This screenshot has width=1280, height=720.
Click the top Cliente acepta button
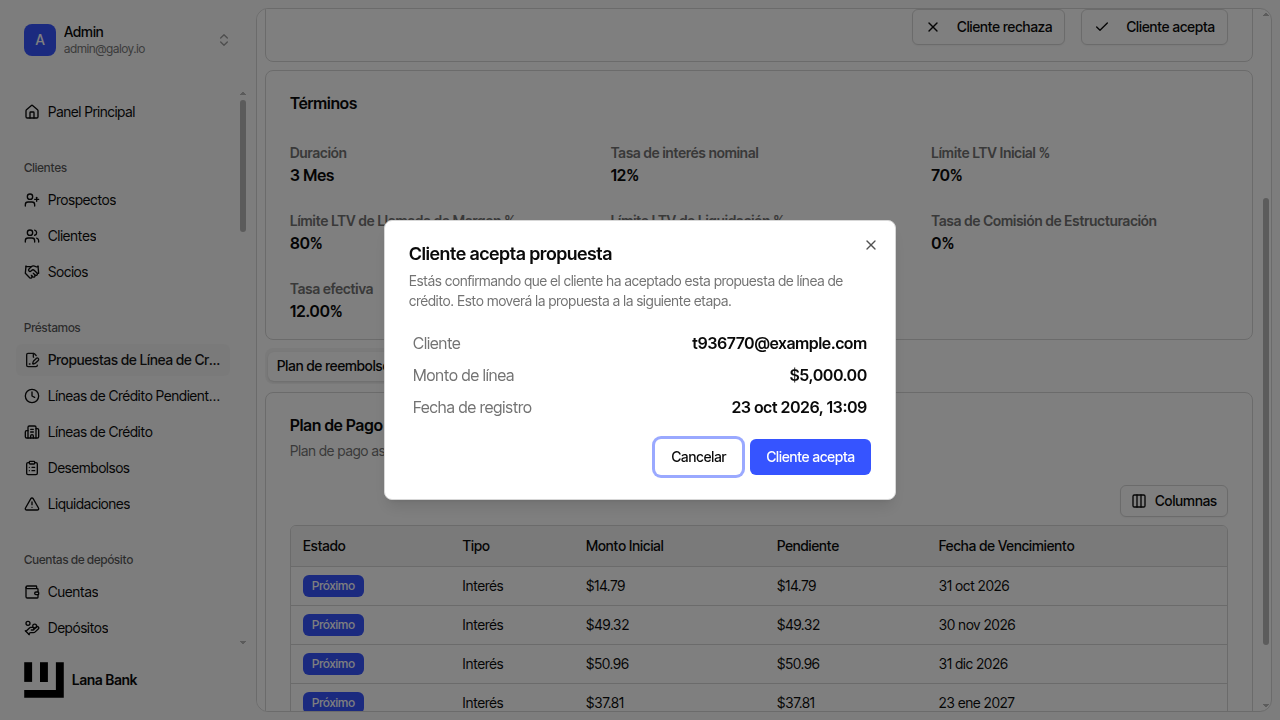point(1155,27)
